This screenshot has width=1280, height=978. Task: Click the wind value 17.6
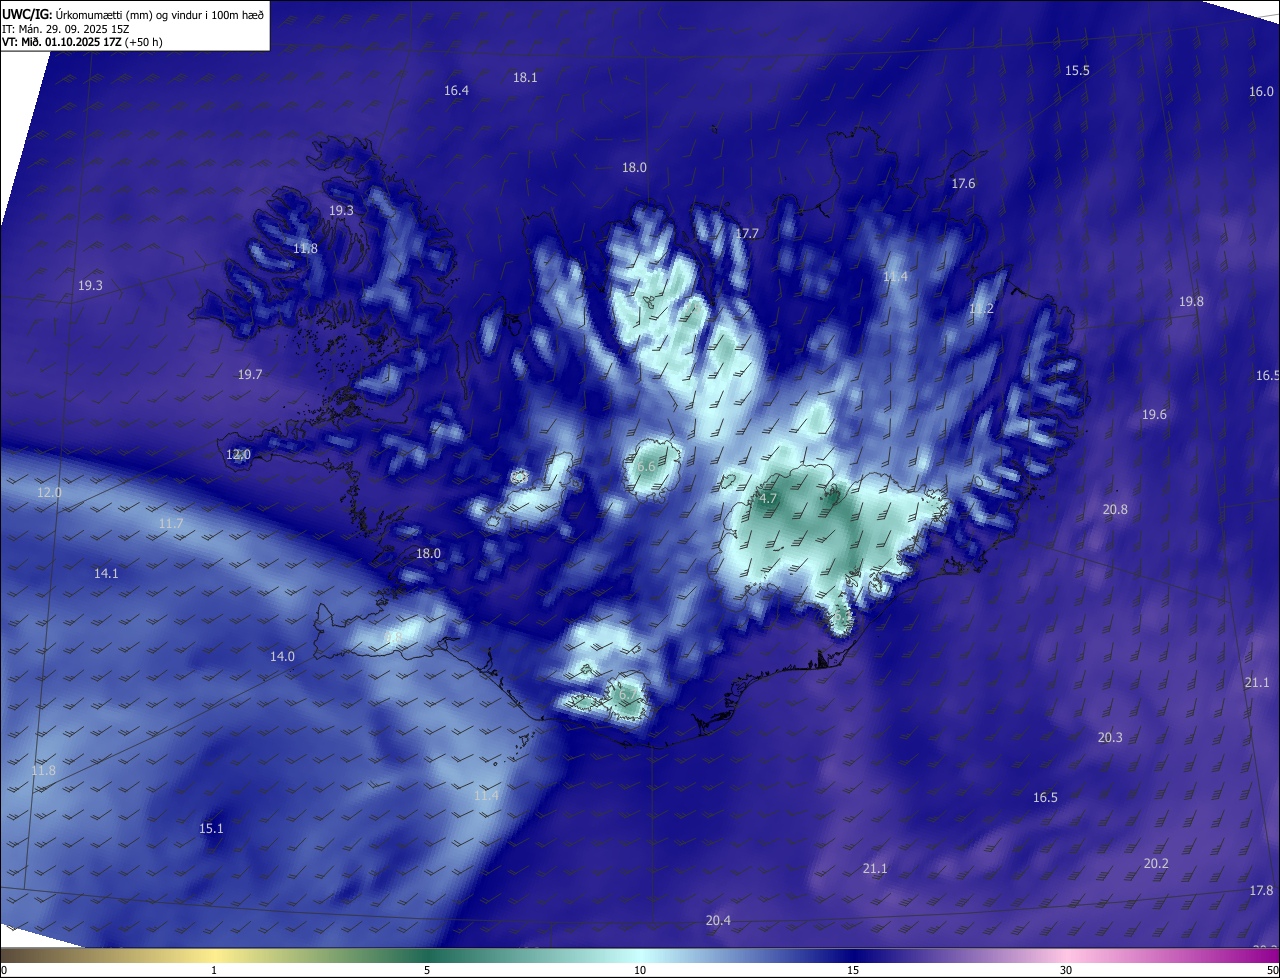(x=963, y=183)
